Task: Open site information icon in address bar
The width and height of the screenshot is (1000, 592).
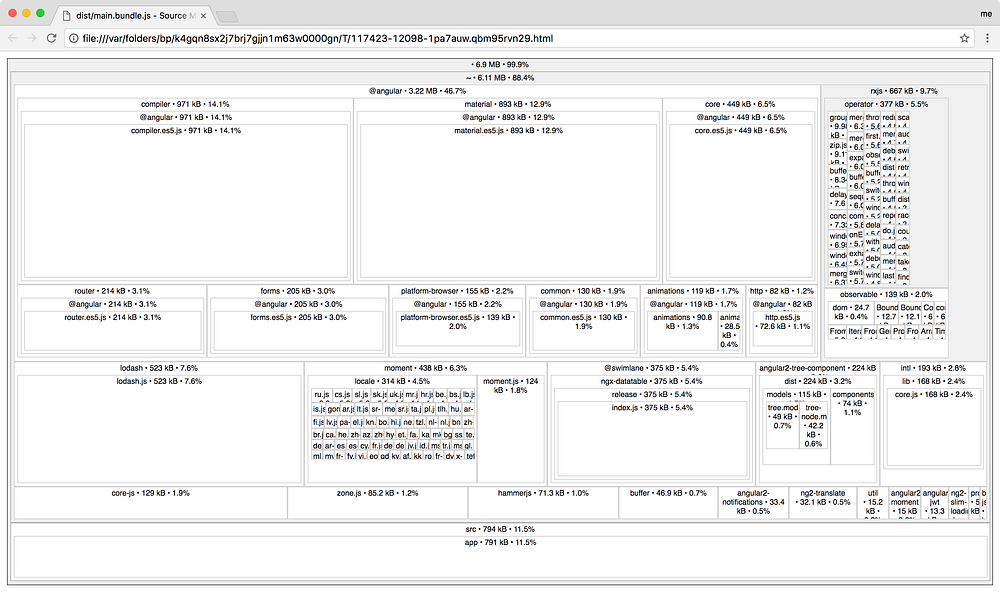Action: [x=73, y=38]
